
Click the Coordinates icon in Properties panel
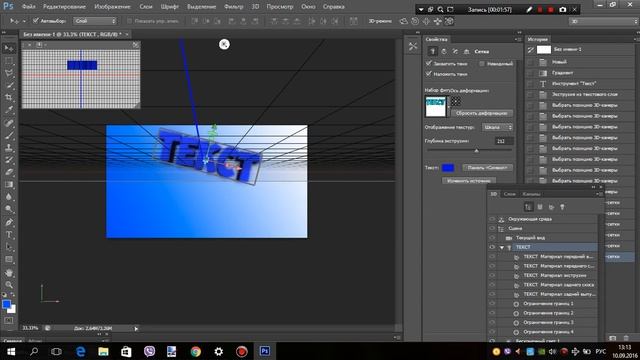click(466, 51)
